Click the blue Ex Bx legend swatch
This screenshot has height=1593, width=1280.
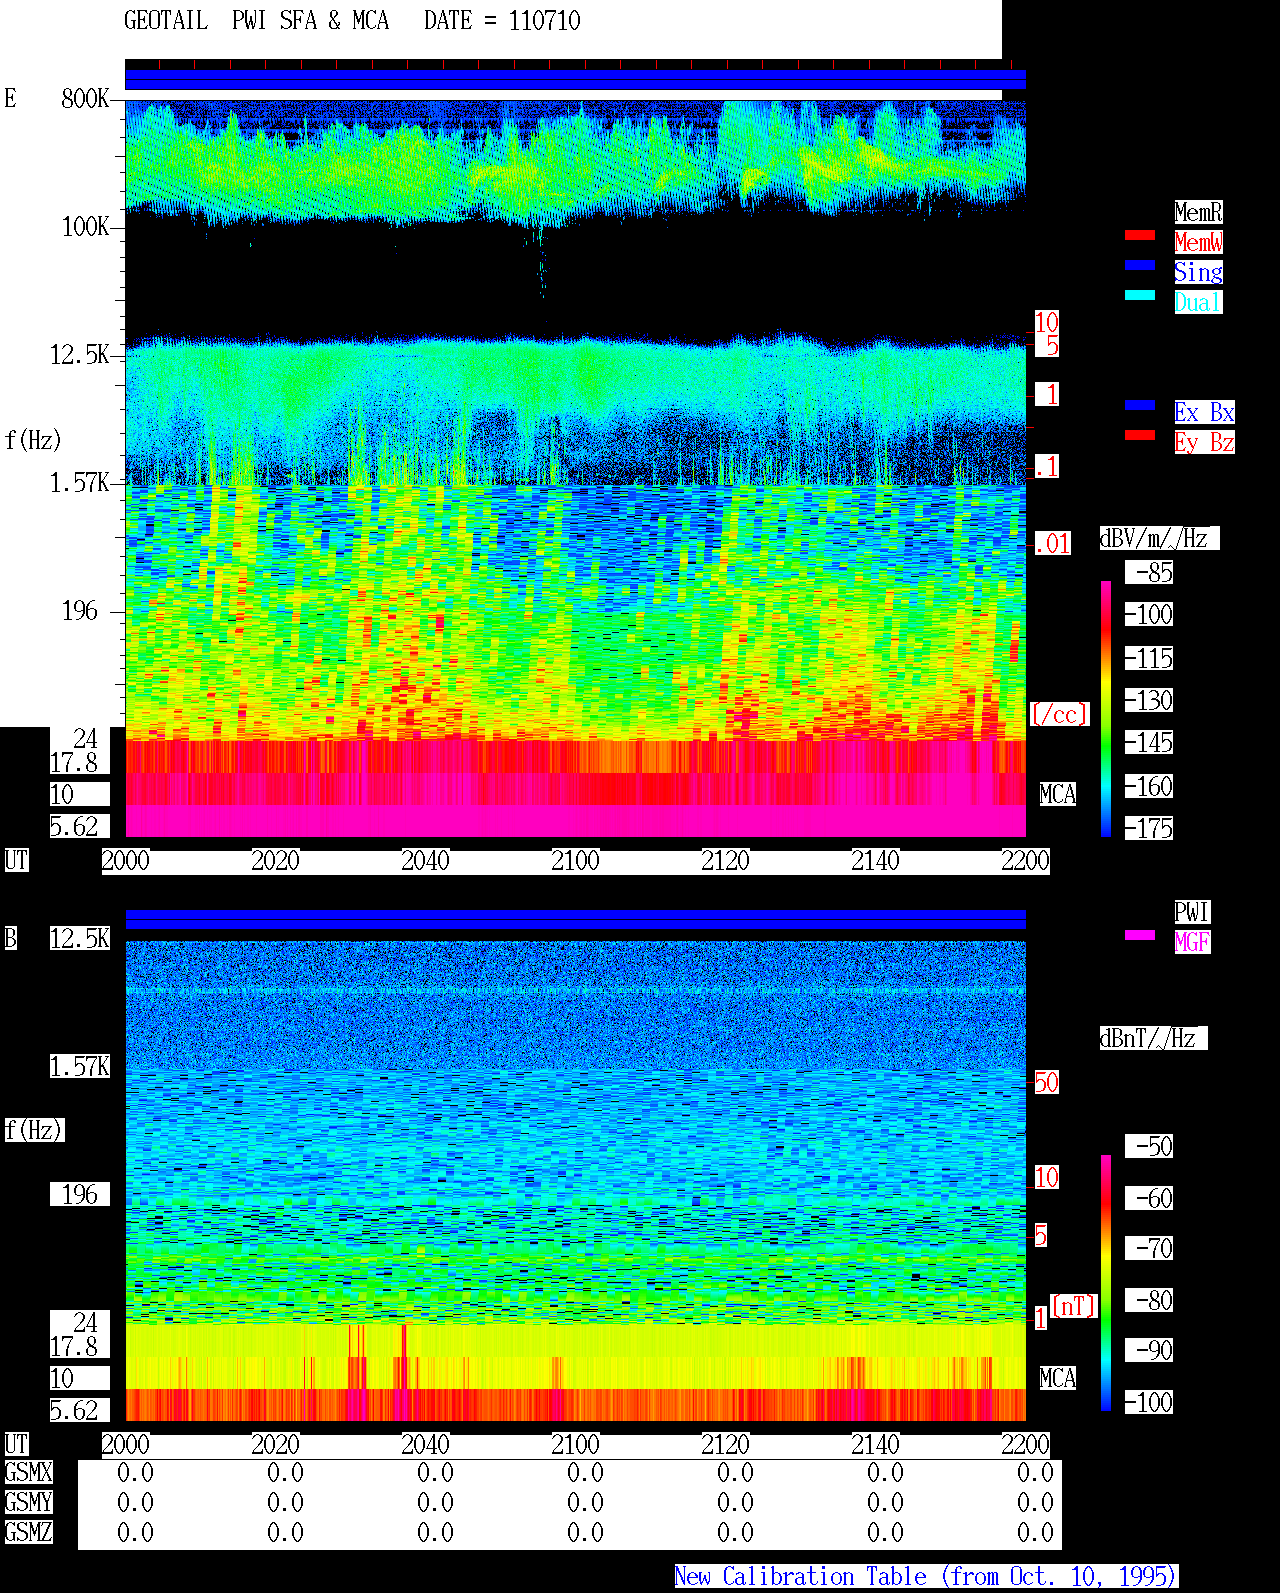tap(1140, 405)
